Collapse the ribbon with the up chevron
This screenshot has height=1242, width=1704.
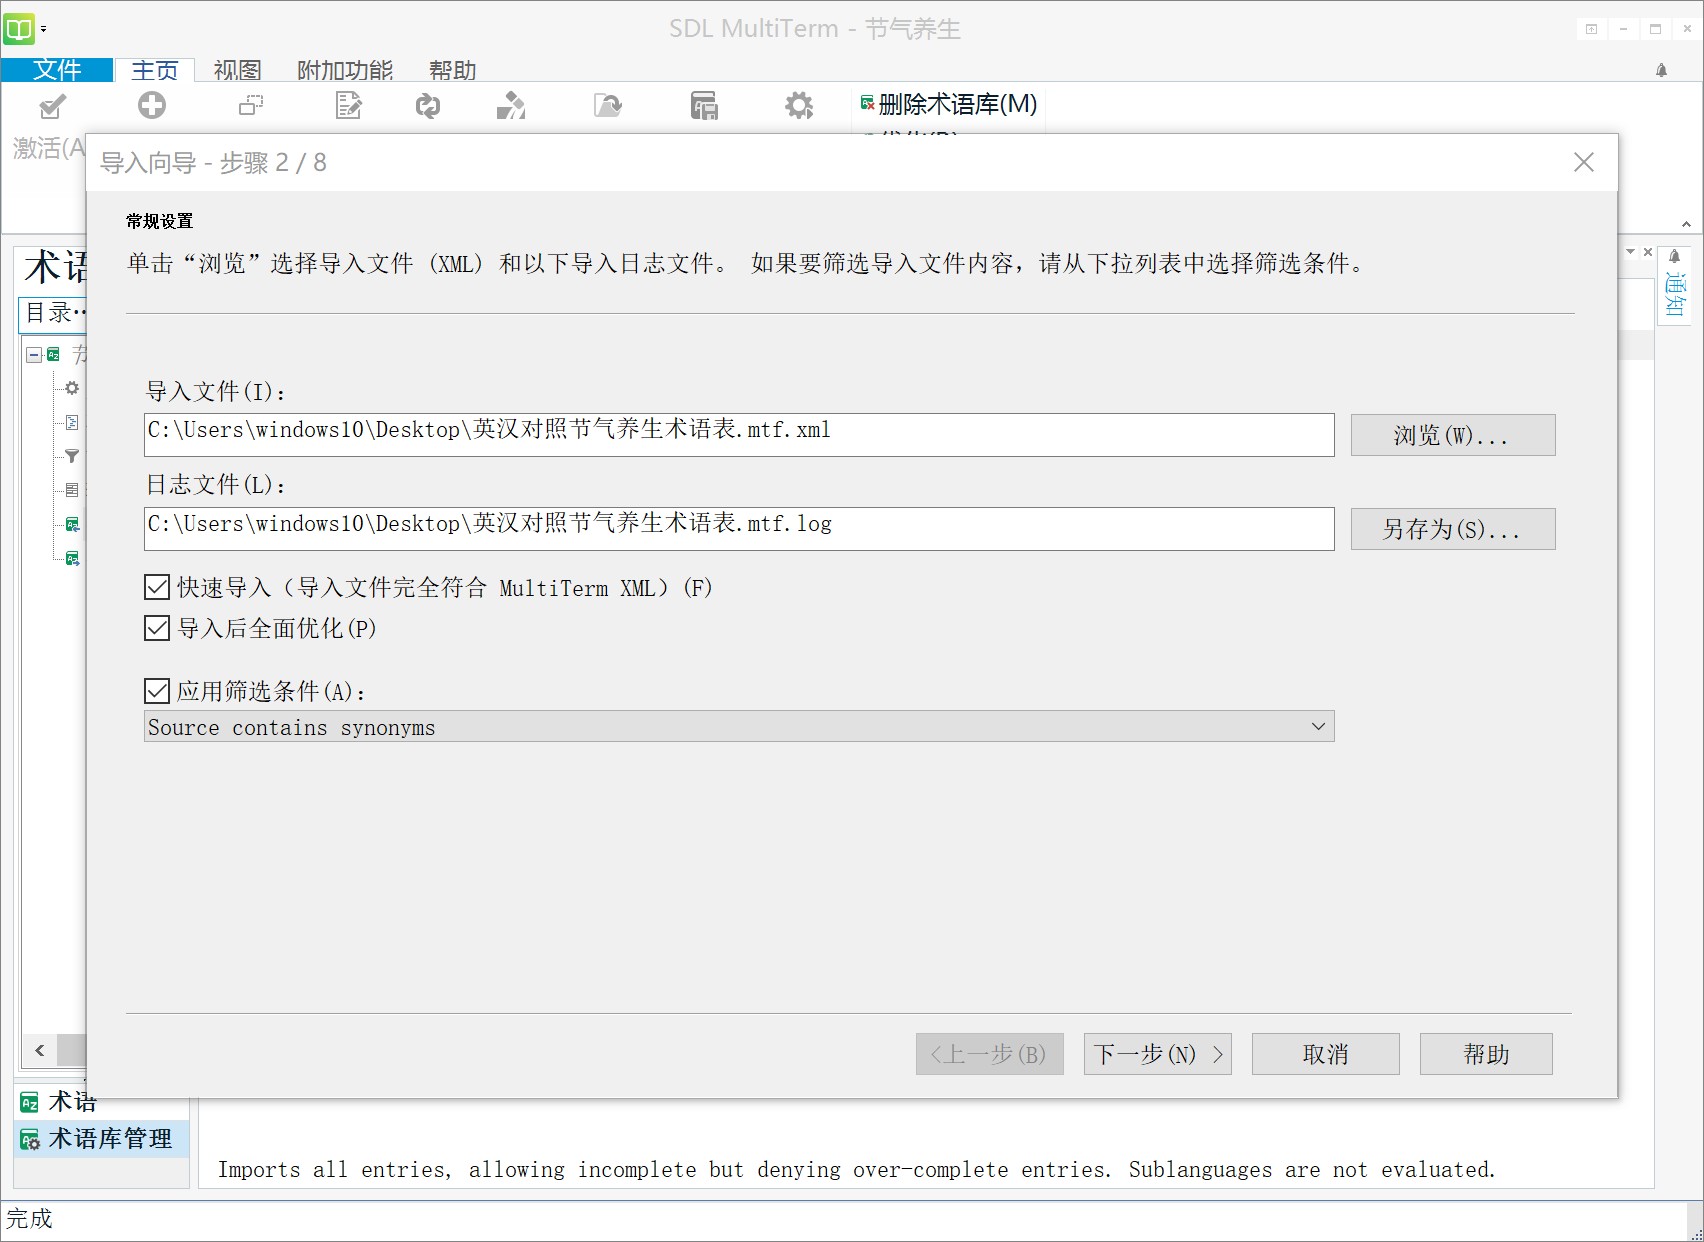[1686, 224]
